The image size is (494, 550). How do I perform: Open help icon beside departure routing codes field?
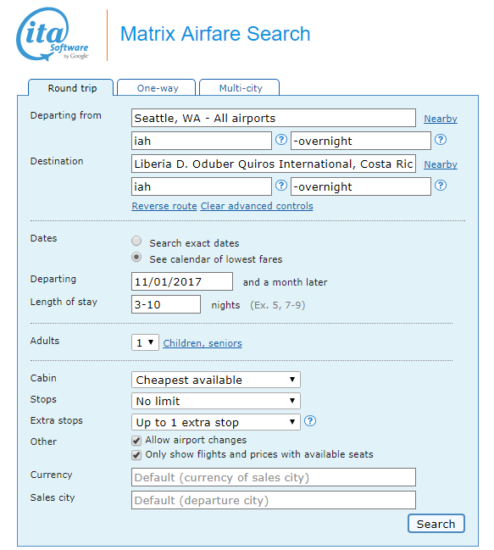click(x=281, y=140)
